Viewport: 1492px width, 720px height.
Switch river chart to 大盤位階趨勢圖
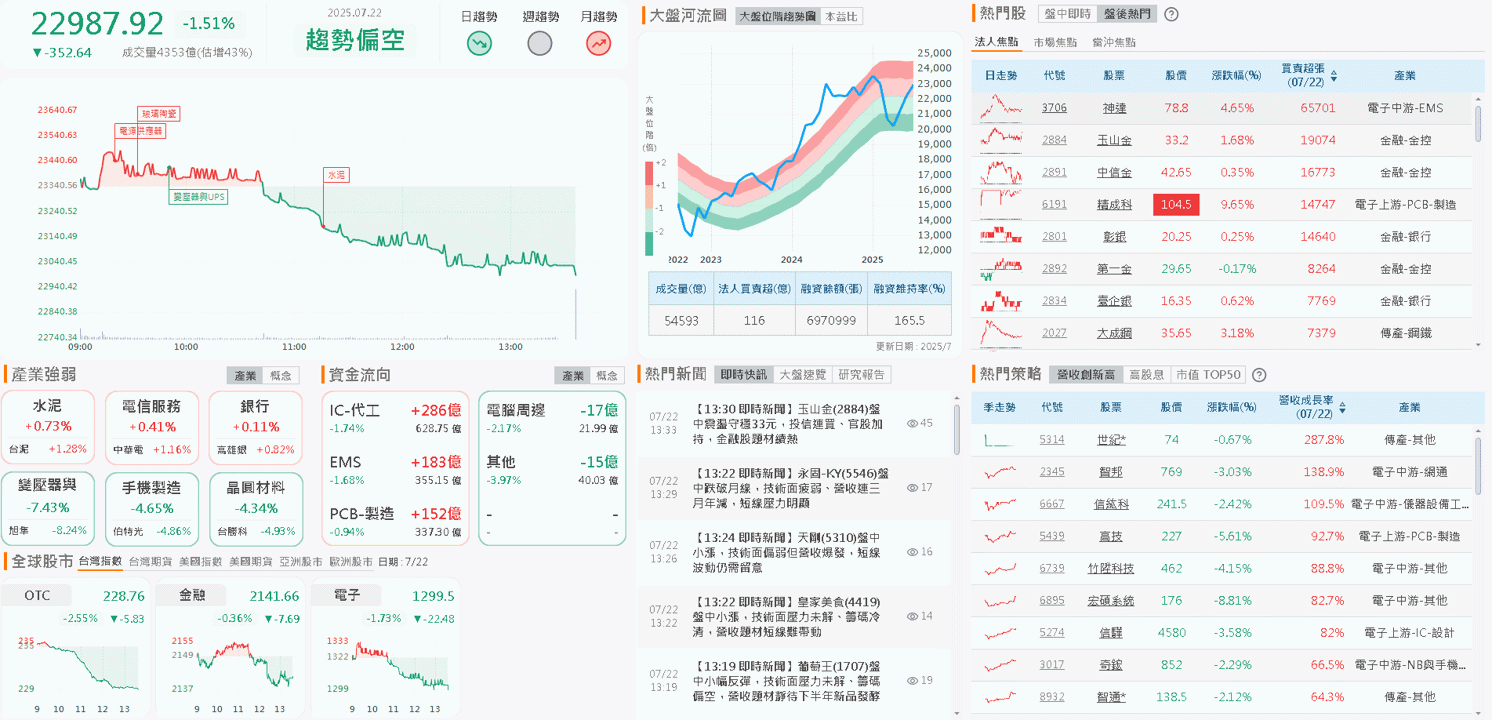point(777,16)
